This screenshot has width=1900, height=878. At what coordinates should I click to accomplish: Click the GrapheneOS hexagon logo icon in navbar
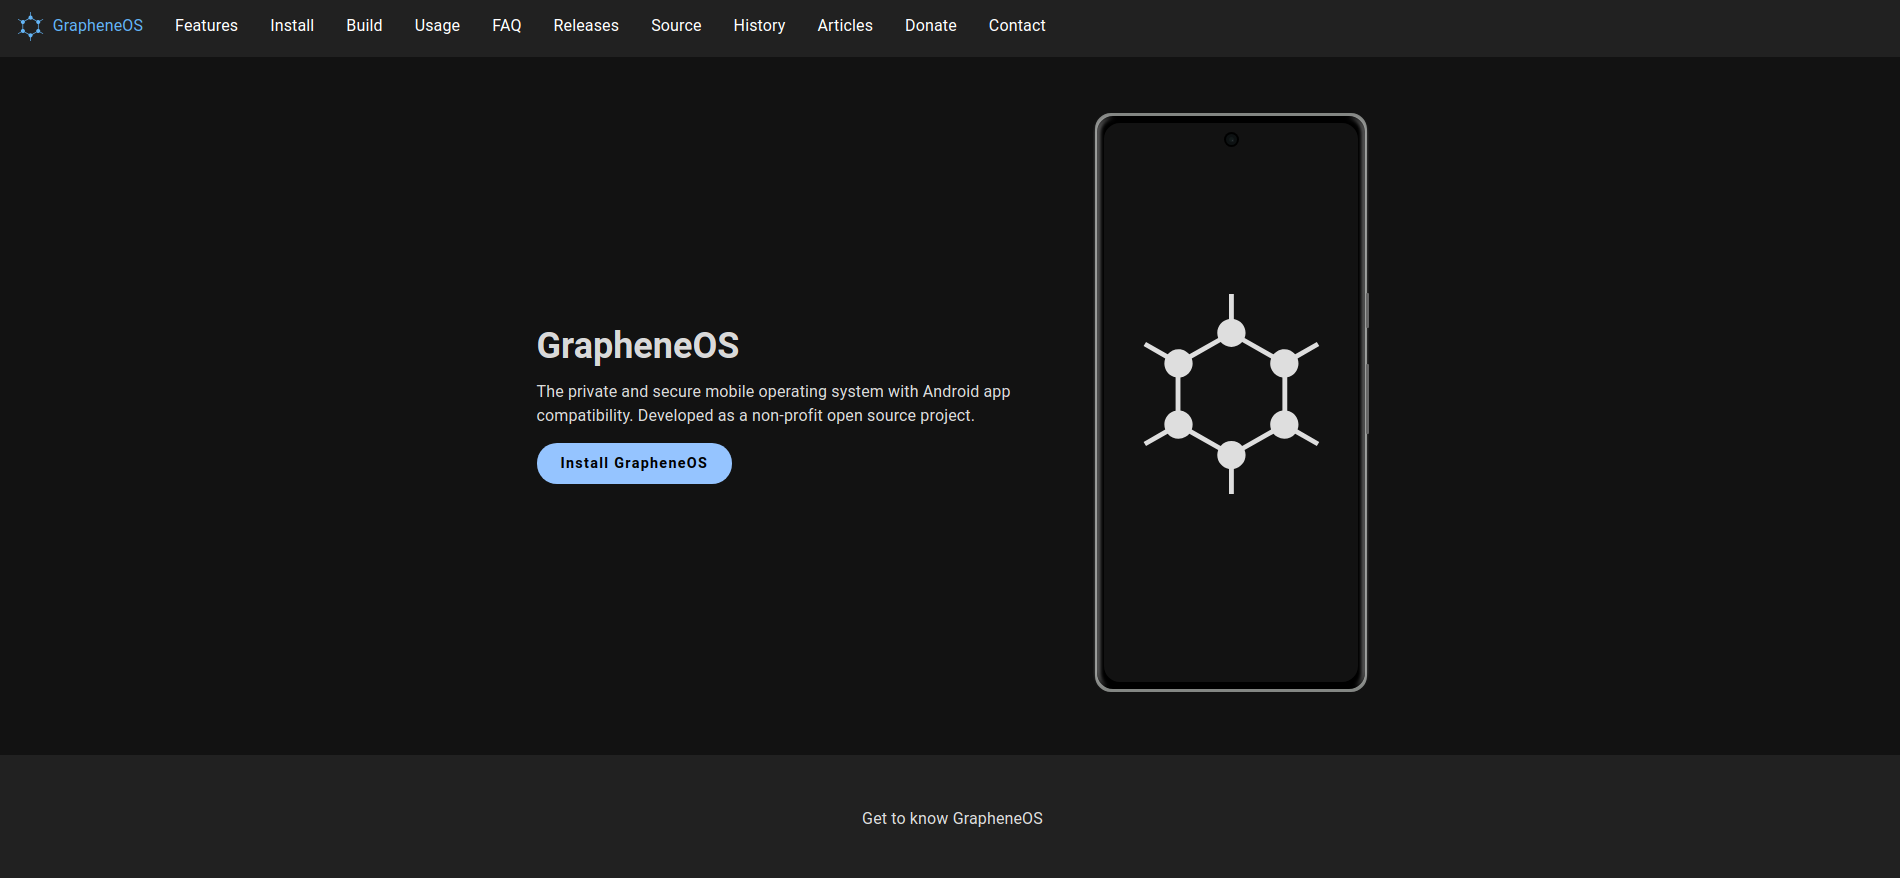pyautogui.click(x=31, y=26)
